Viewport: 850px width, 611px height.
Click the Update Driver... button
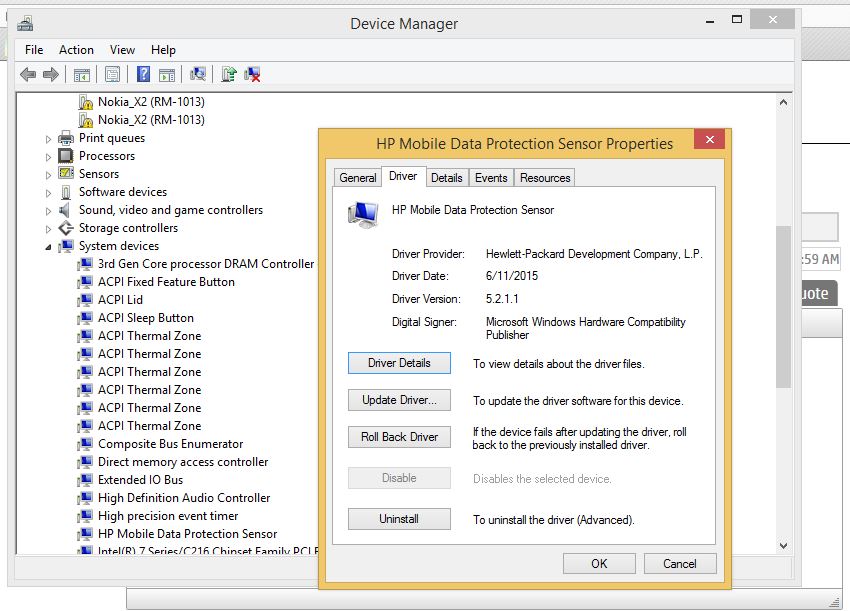(x=399, y=400)
